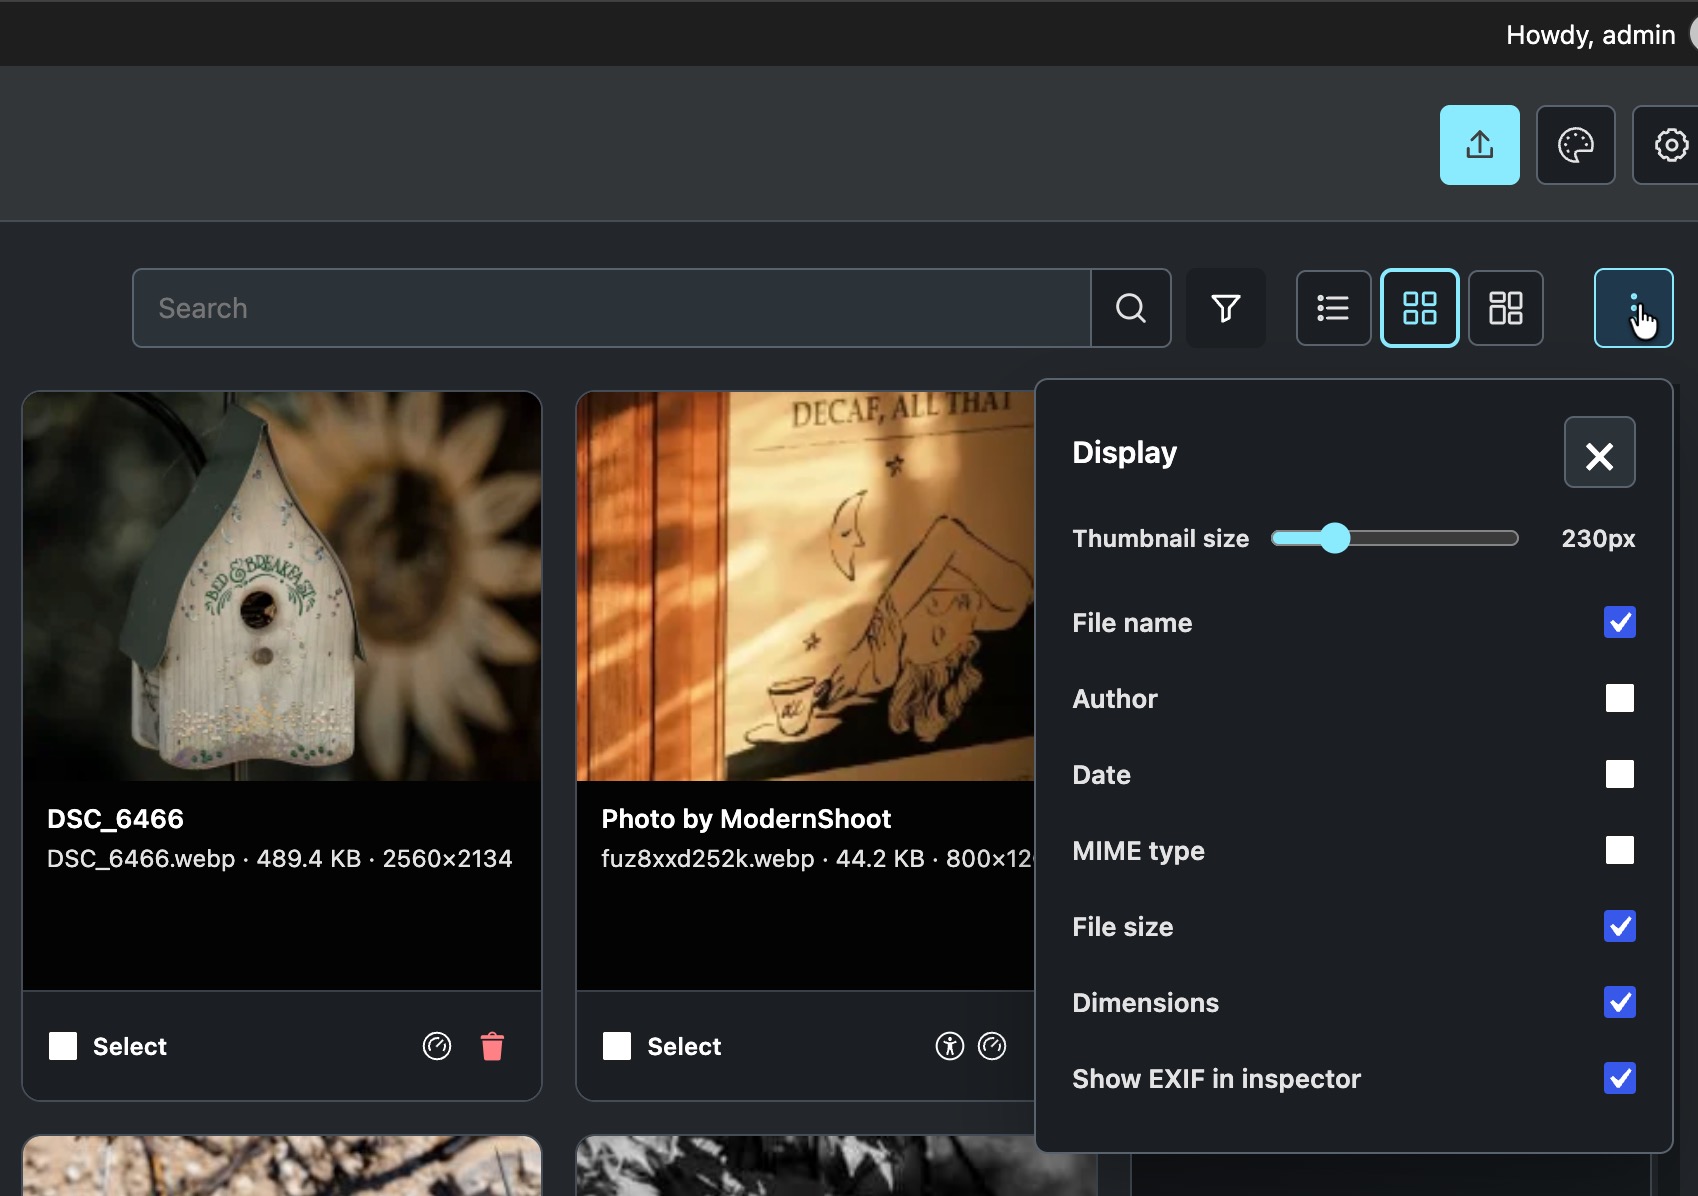This screenshot has height=1196, width=1698.
Task: Enable MIME type display option
Action: (x=1619, y=850)
